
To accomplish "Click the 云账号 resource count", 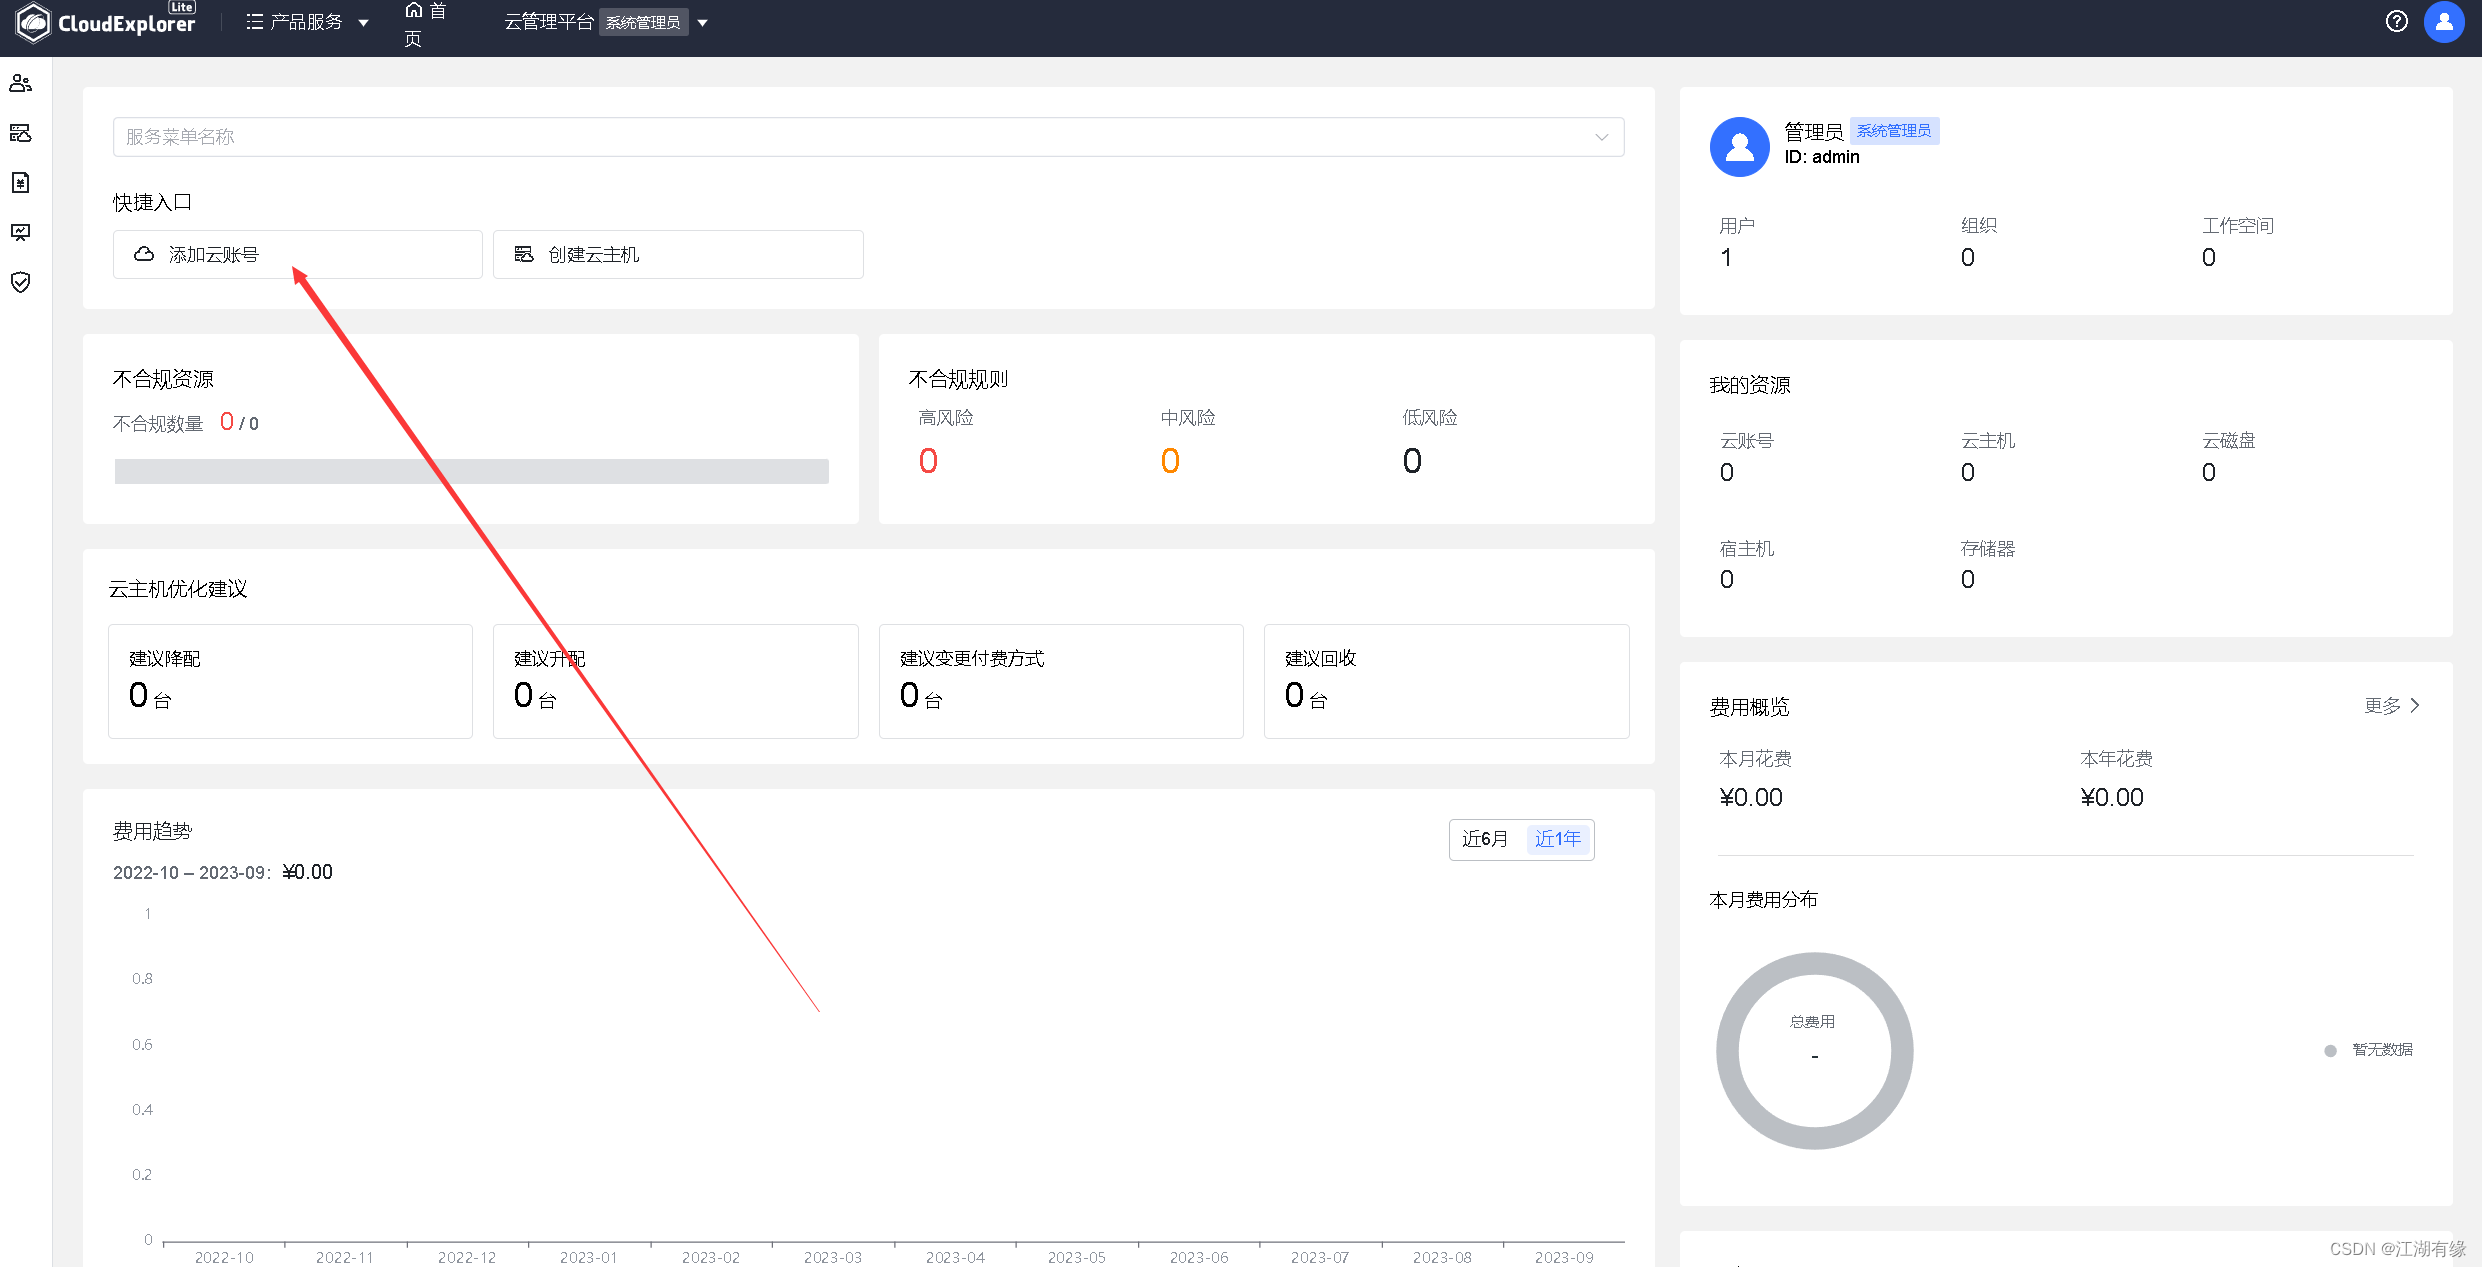I will [1727, 473].
